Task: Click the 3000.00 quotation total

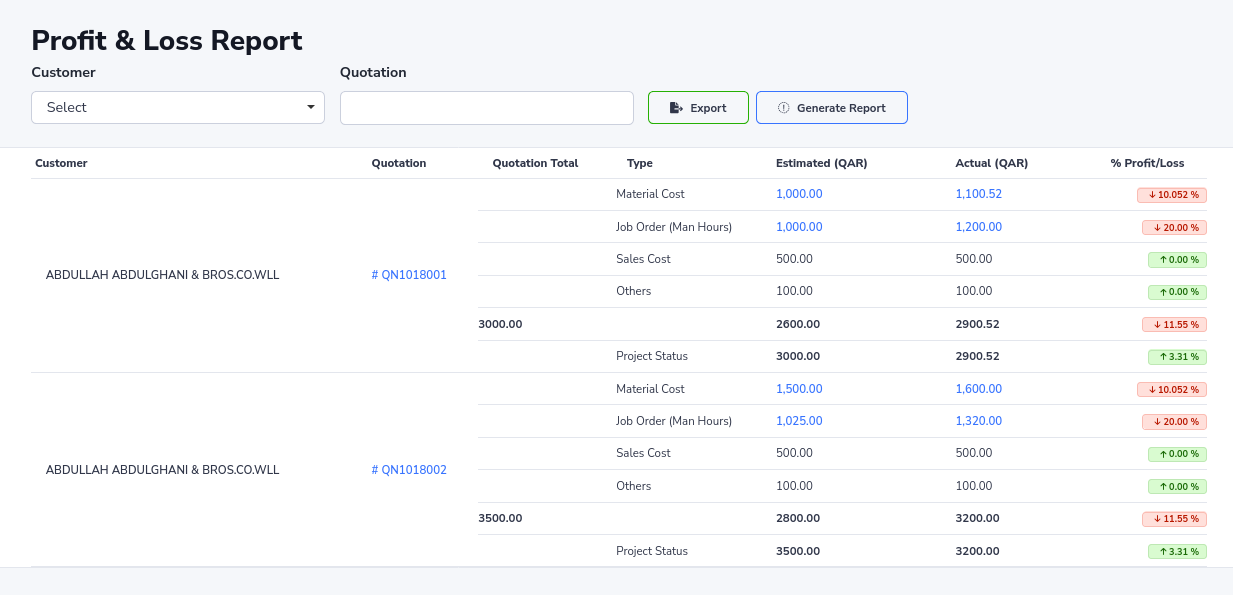Action: click(x=501, y=324)
